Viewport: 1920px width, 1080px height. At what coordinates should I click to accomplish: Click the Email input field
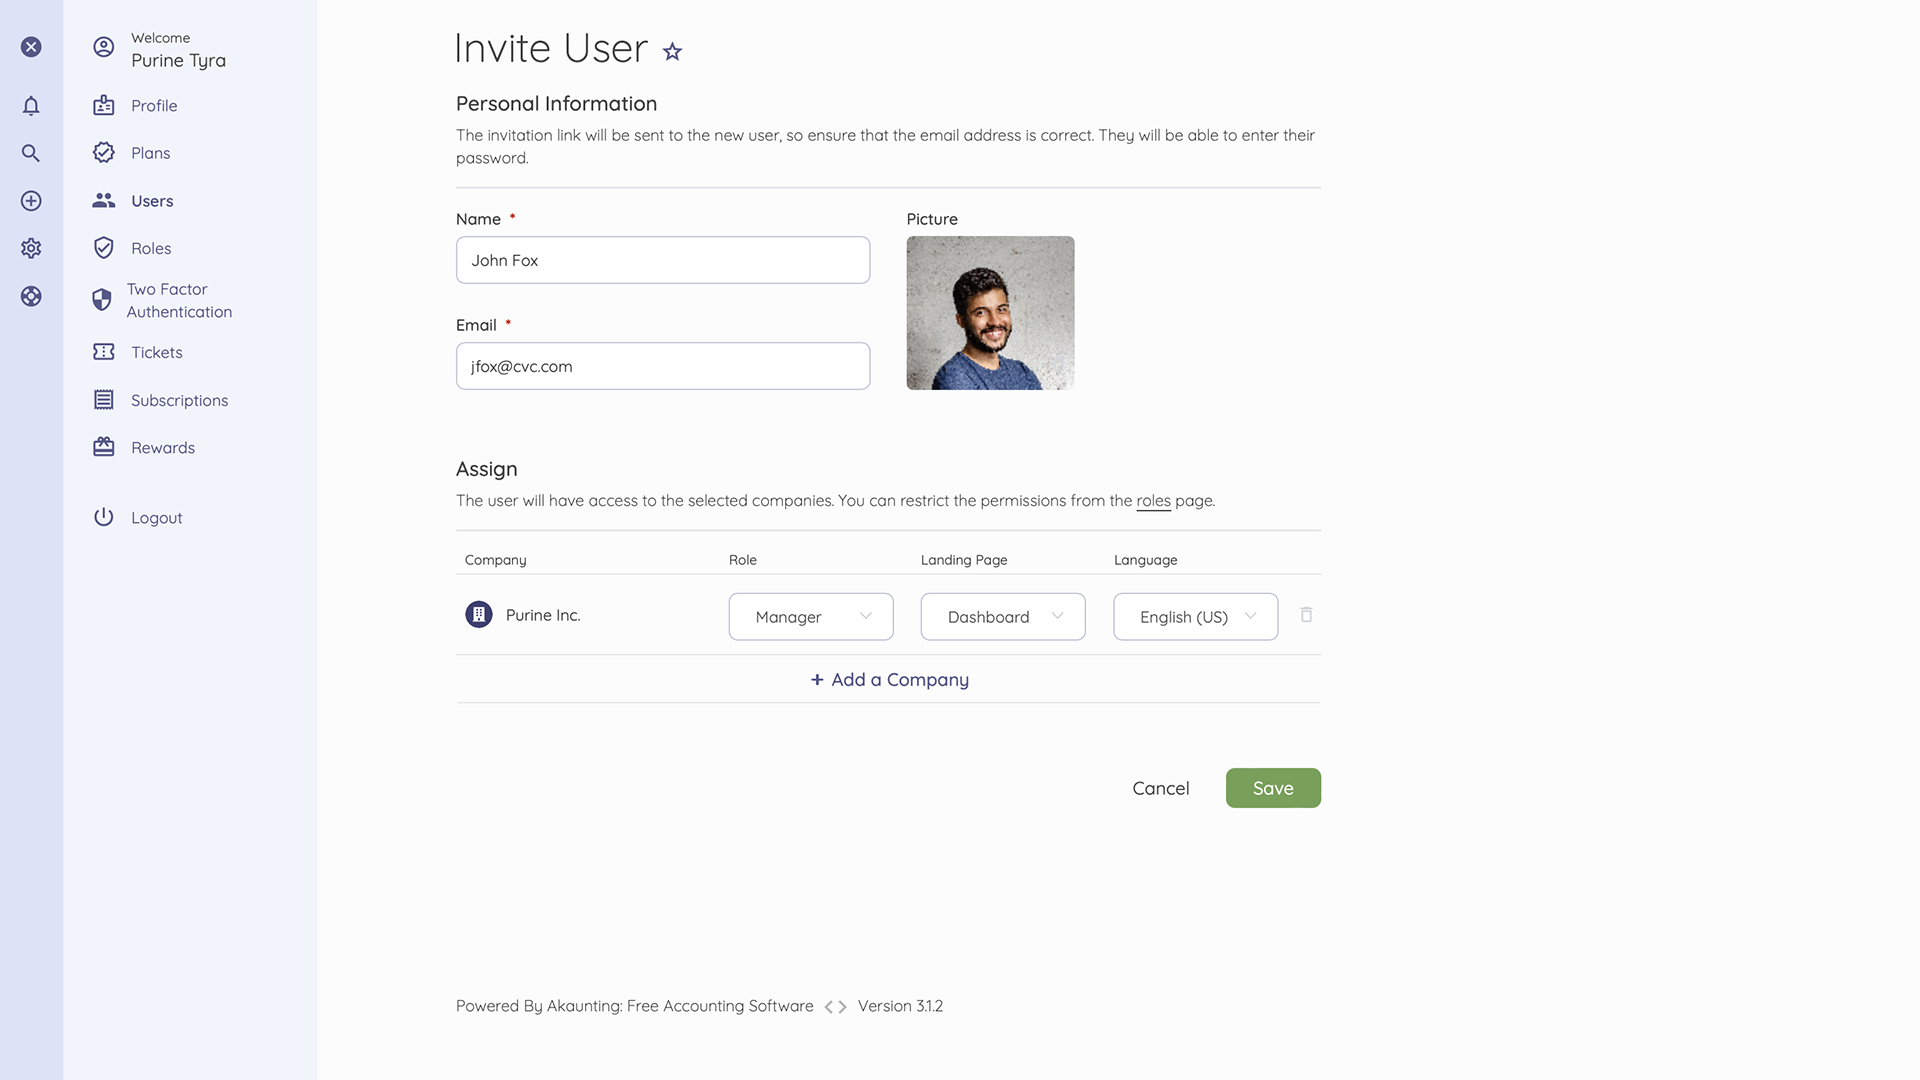click(x=662, y=366)
